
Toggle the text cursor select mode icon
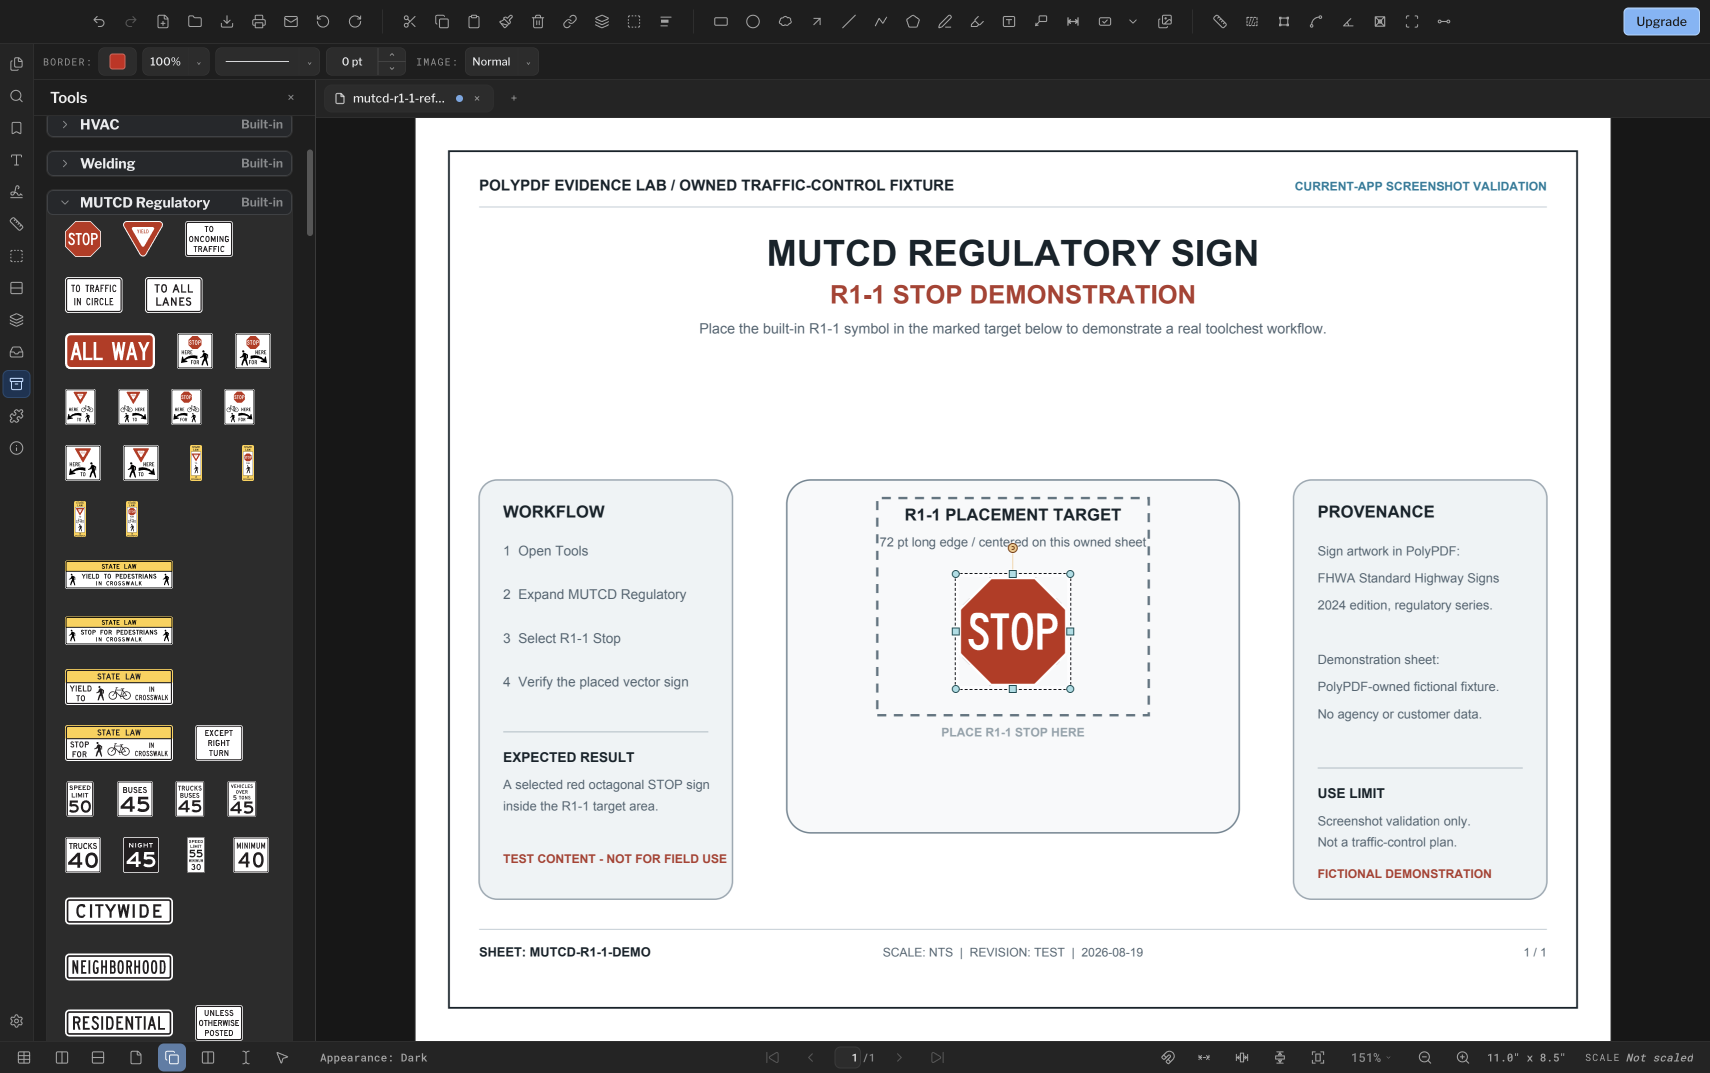click(x=246, y=1057)
